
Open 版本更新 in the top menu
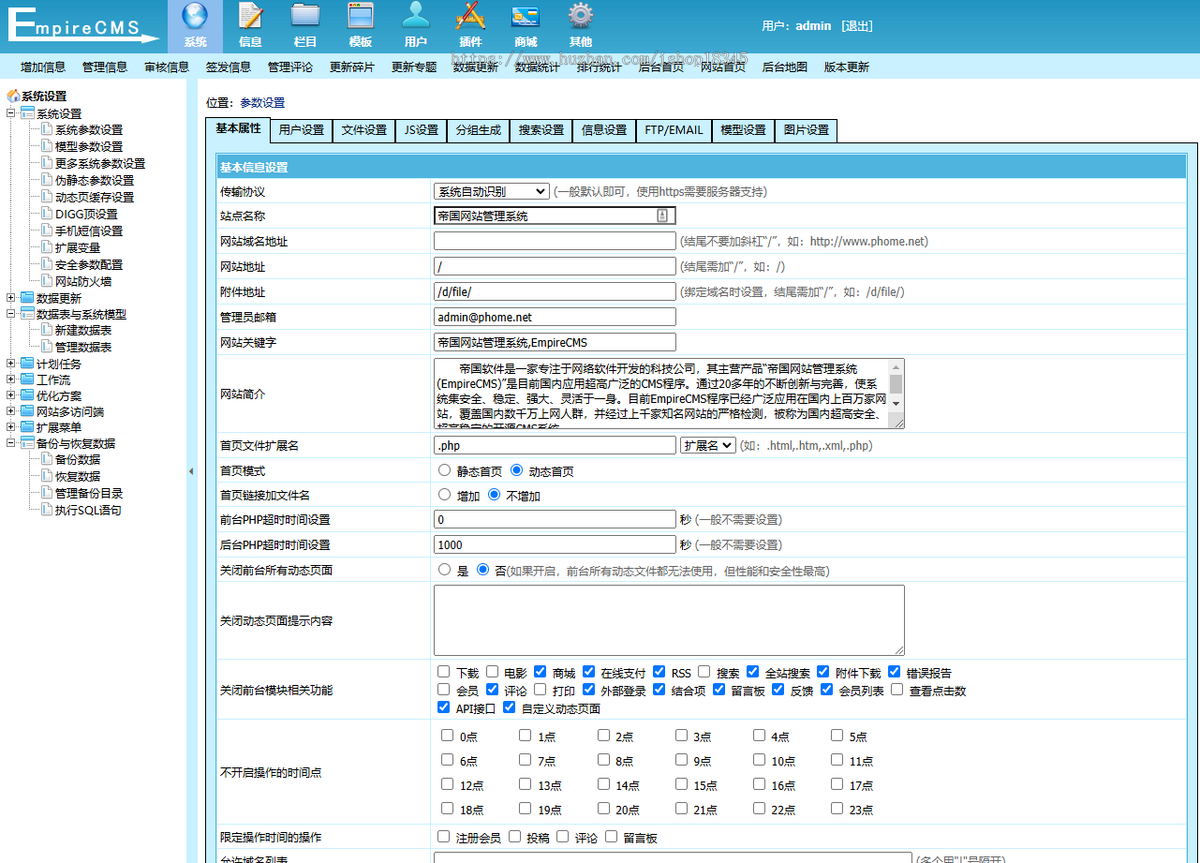(x=846, y=67)
